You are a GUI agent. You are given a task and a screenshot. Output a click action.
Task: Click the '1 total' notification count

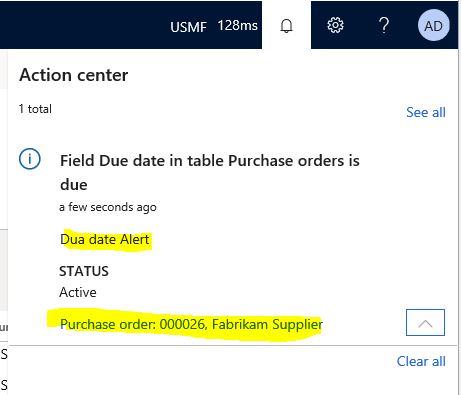pyautogui.click(x=35, y=109)
